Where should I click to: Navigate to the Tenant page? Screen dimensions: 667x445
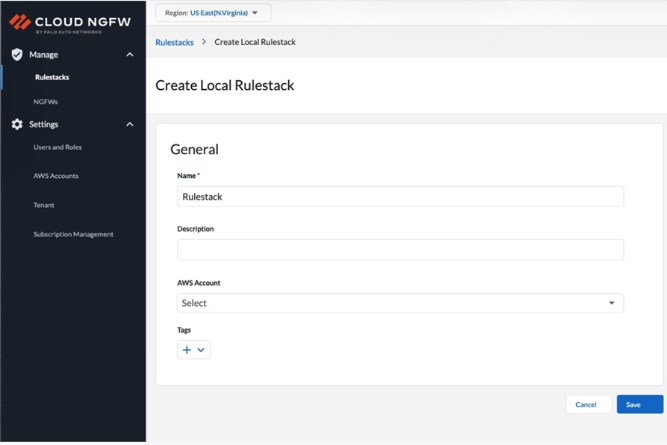click(44, 205)
